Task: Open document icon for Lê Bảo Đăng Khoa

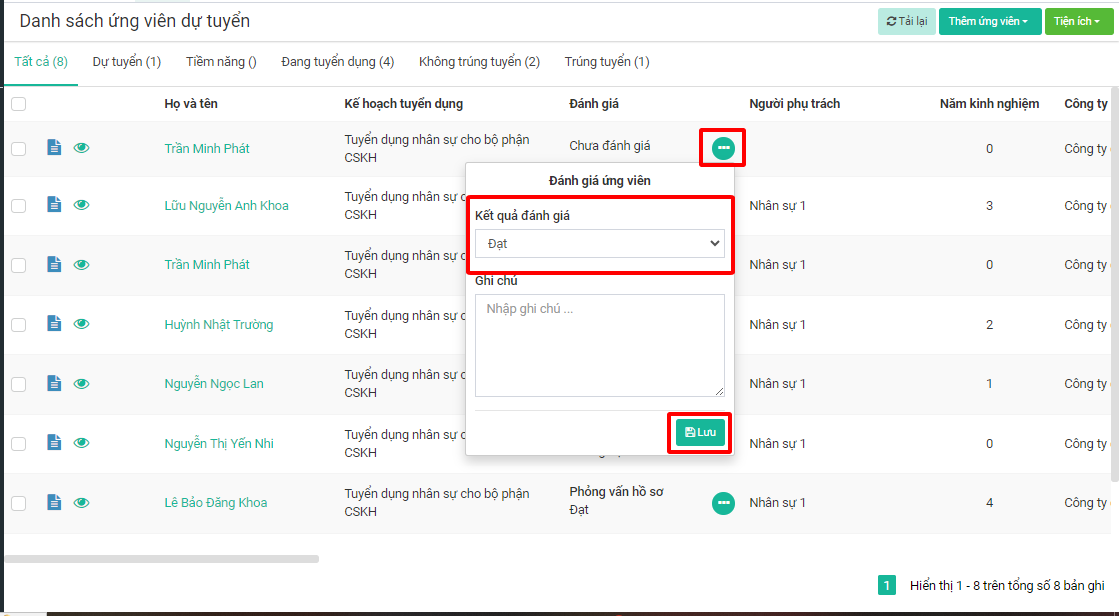Action: tap(54, 503)
